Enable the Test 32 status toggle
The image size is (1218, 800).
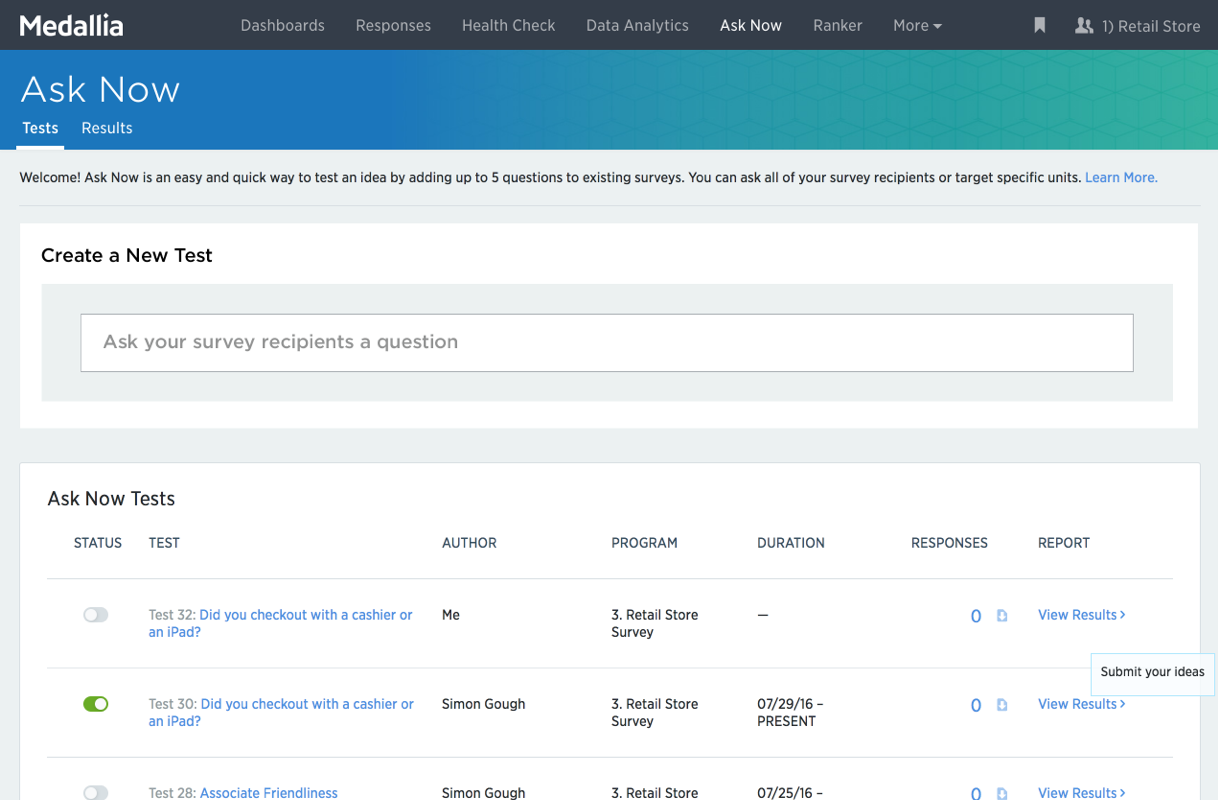coord(96,615)
